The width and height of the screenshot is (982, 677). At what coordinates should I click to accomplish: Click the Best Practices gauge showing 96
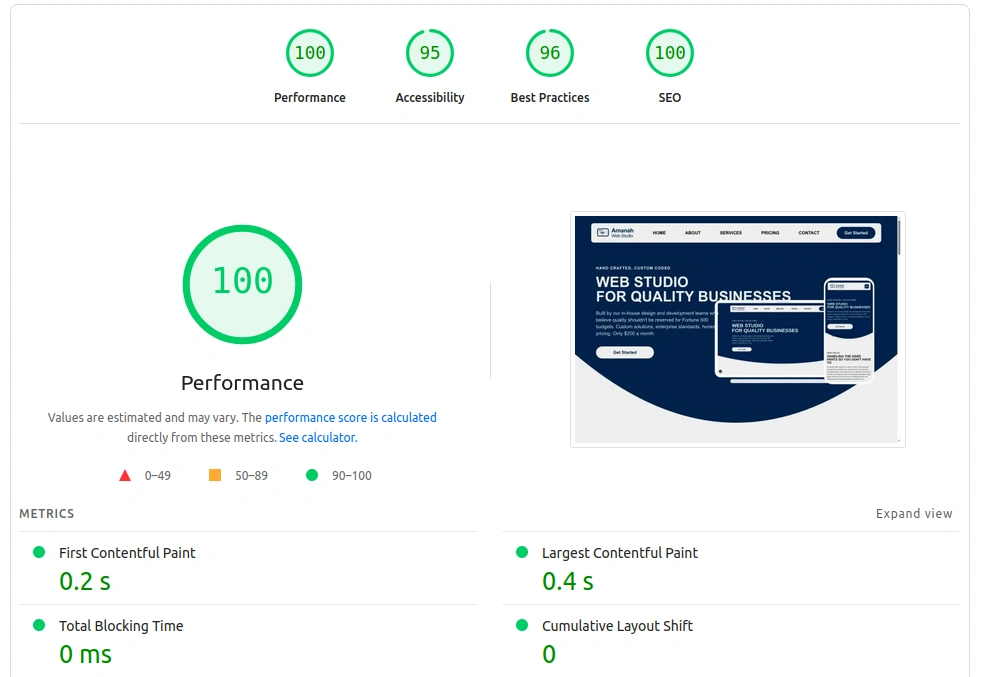tap(550, 53)
